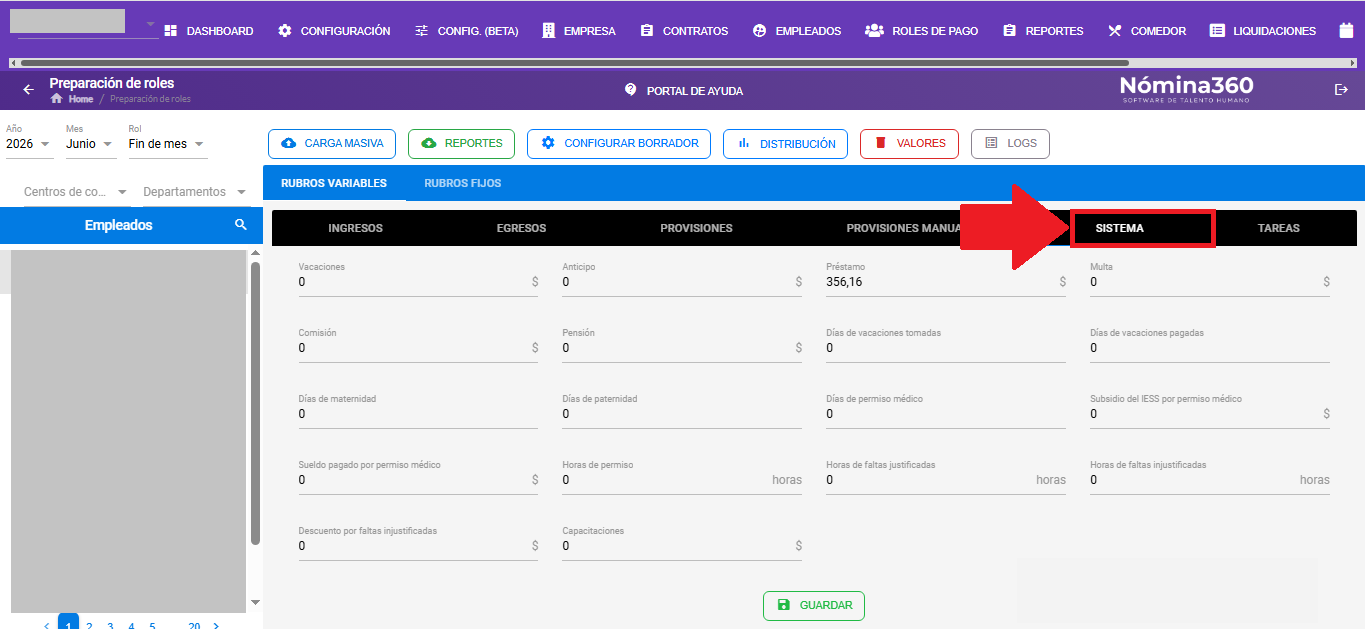
Task: Open the top navigation Reportes menu
Action: click(1043, 31)
